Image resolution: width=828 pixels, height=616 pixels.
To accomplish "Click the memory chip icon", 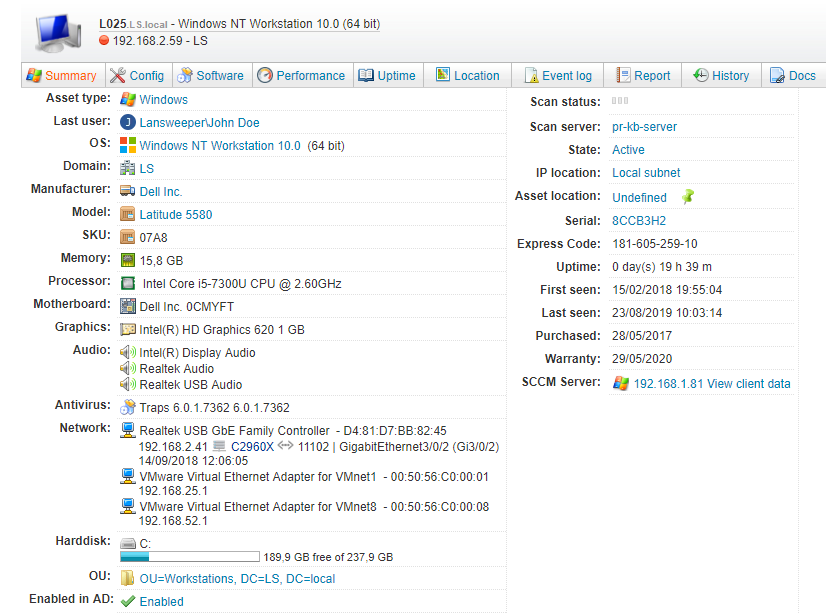I will (128, 260).
